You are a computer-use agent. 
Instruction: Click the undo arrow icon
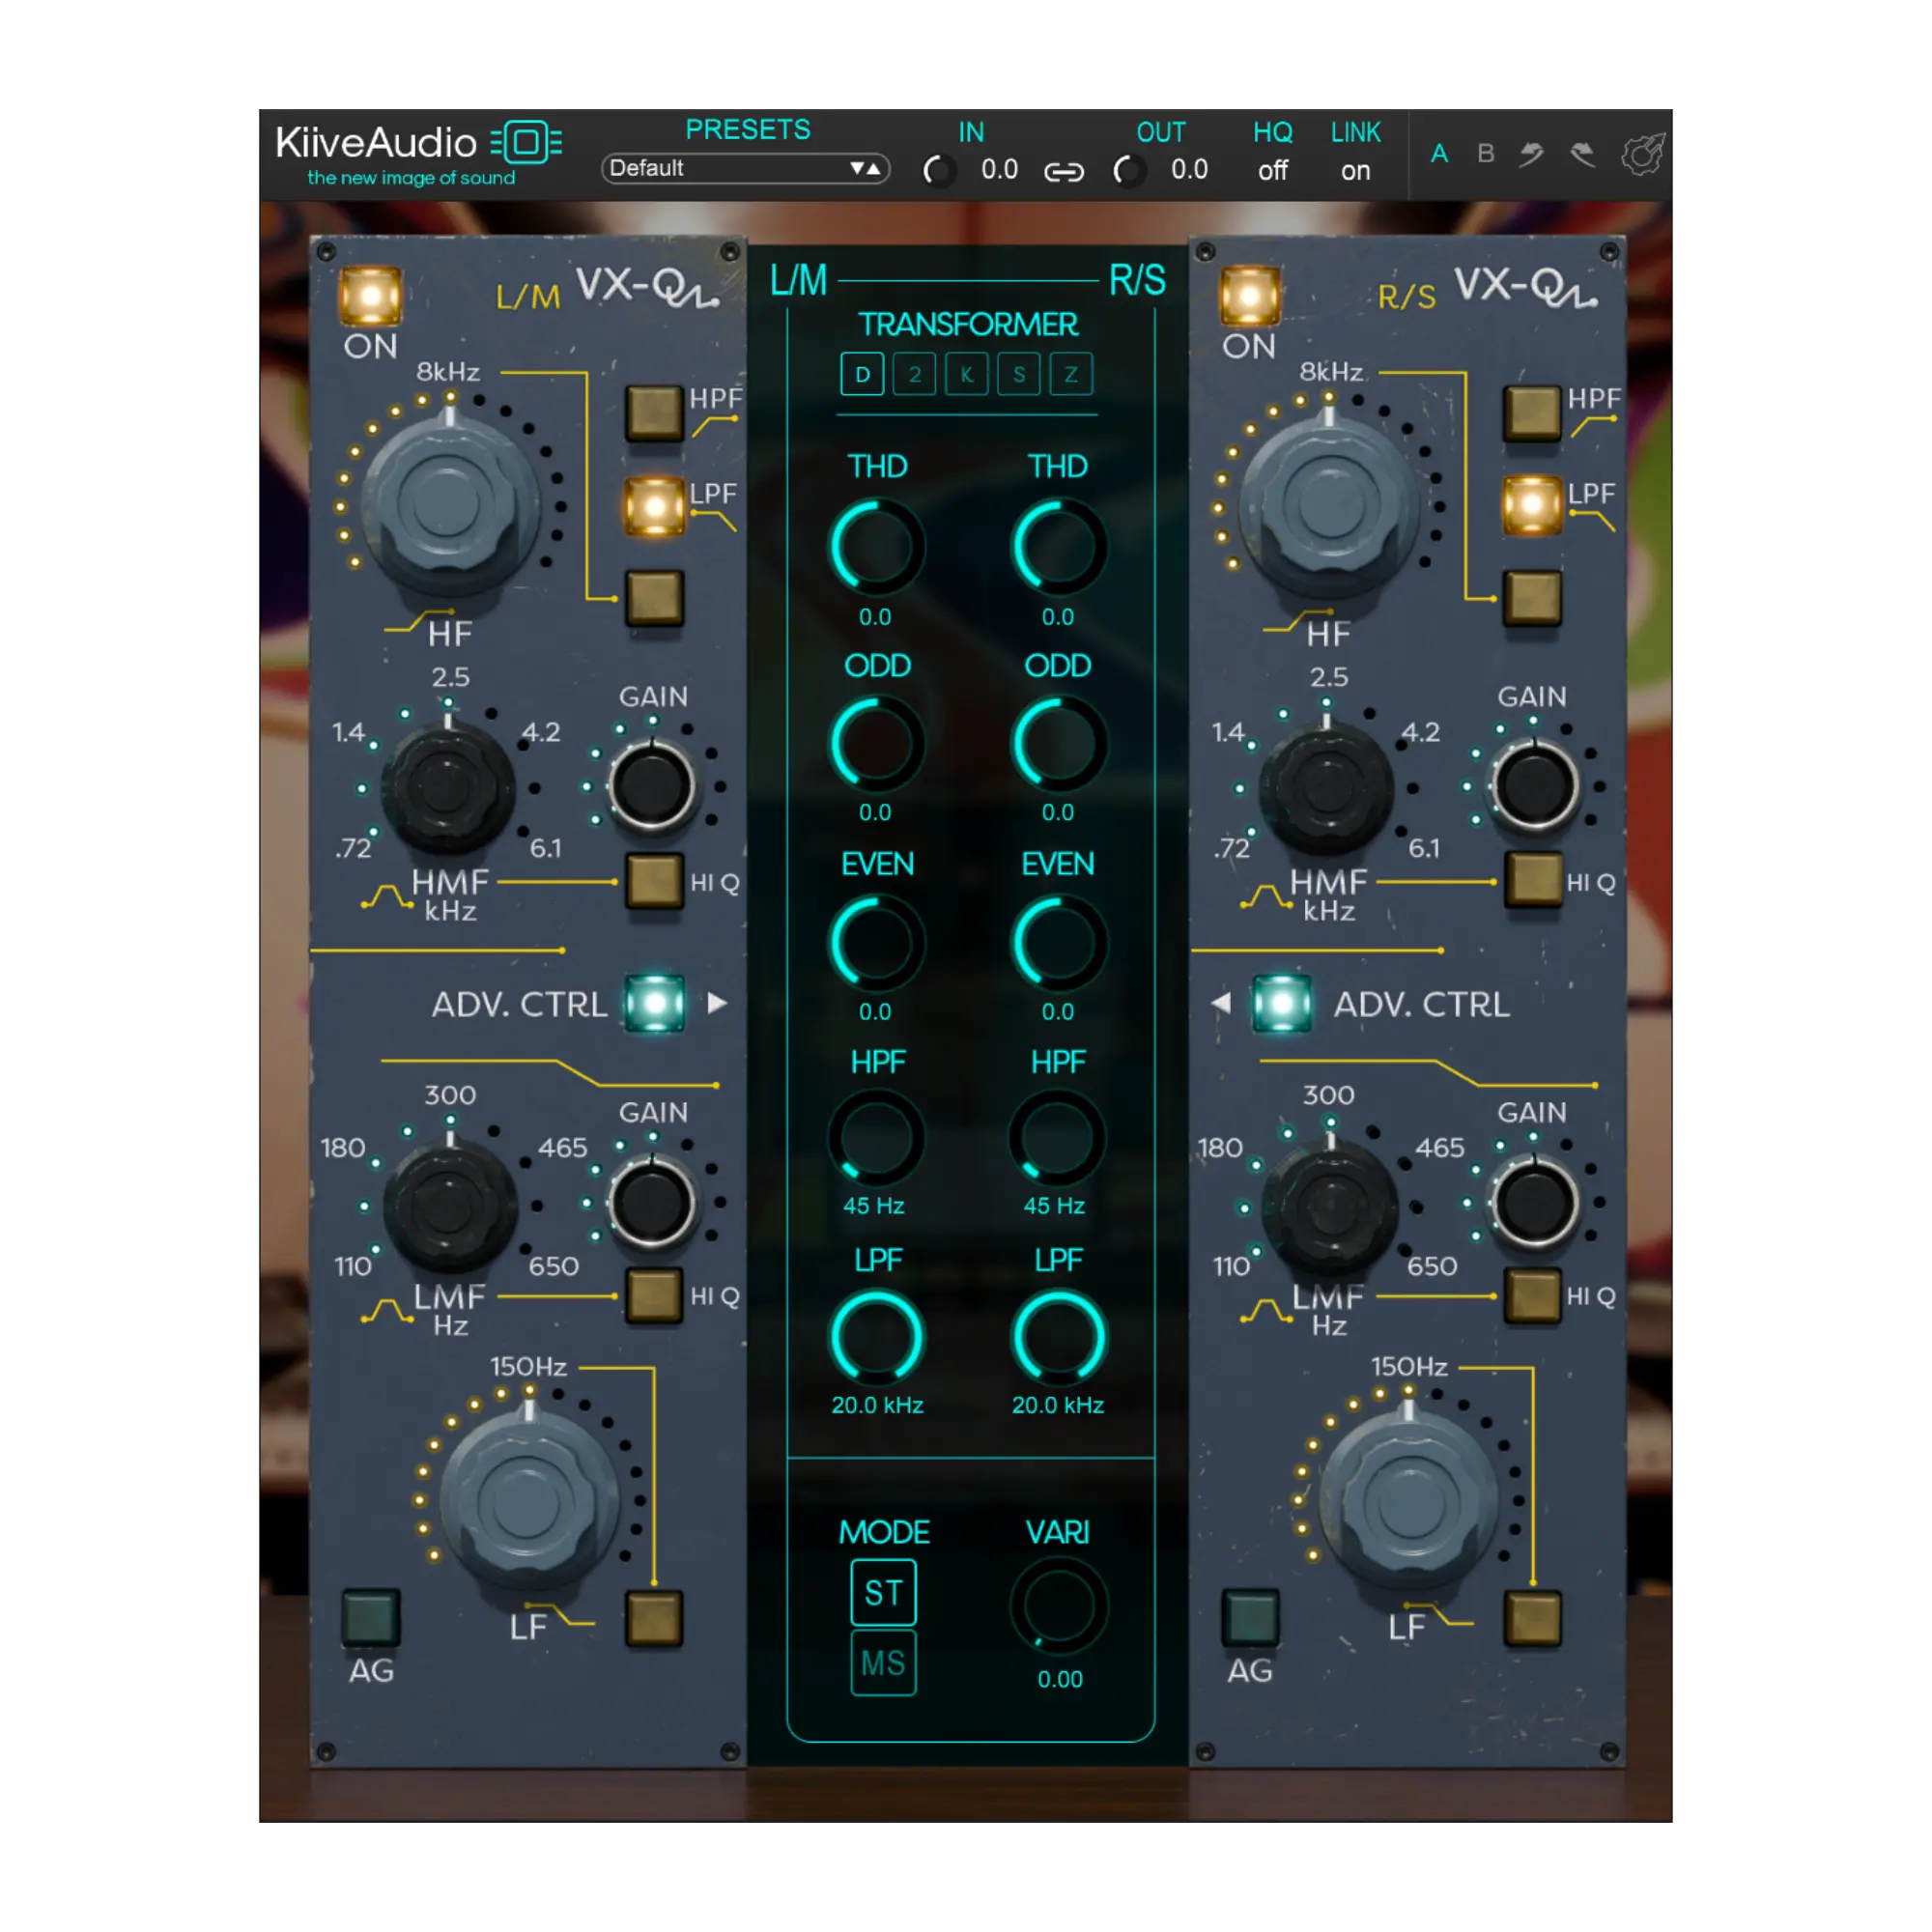pyautogui.click(x=1531, y=155)
